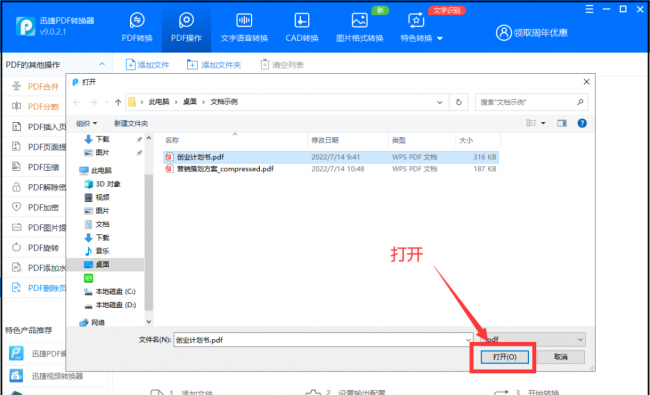Open the hamburger menu in title bar
This screenshot has width=650, height=395.
pos(589,9)
